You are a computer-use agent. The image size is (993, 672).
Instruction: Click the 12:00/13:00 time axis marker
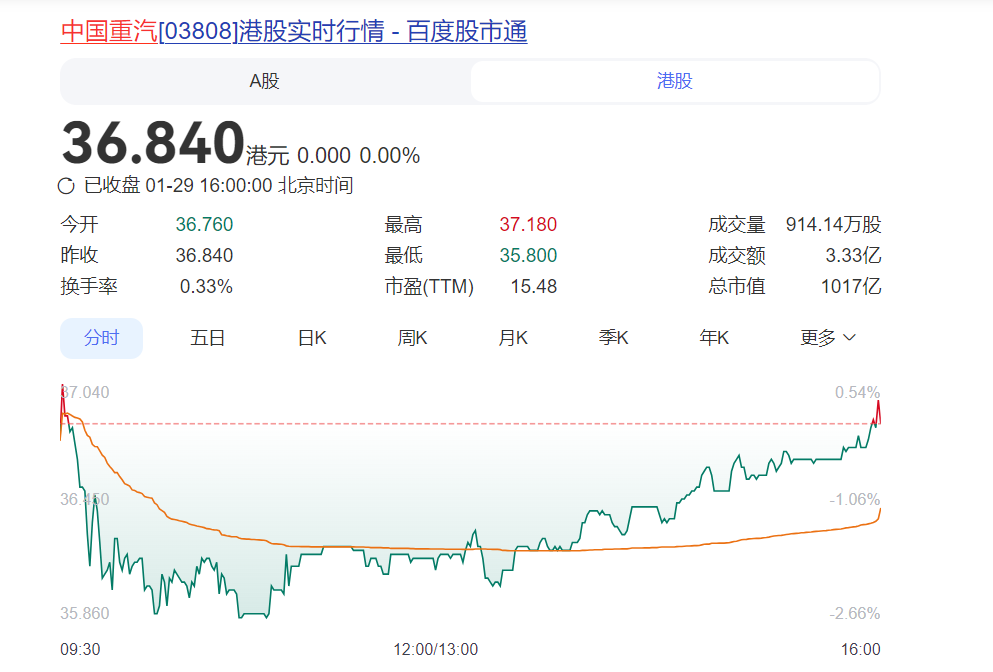(436, 649)
